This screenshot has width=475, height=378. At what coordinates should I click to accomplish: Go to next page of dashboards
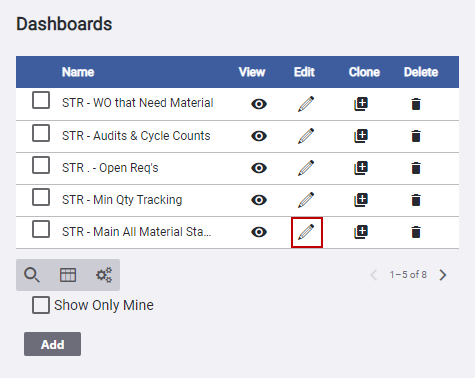(443, 275)
